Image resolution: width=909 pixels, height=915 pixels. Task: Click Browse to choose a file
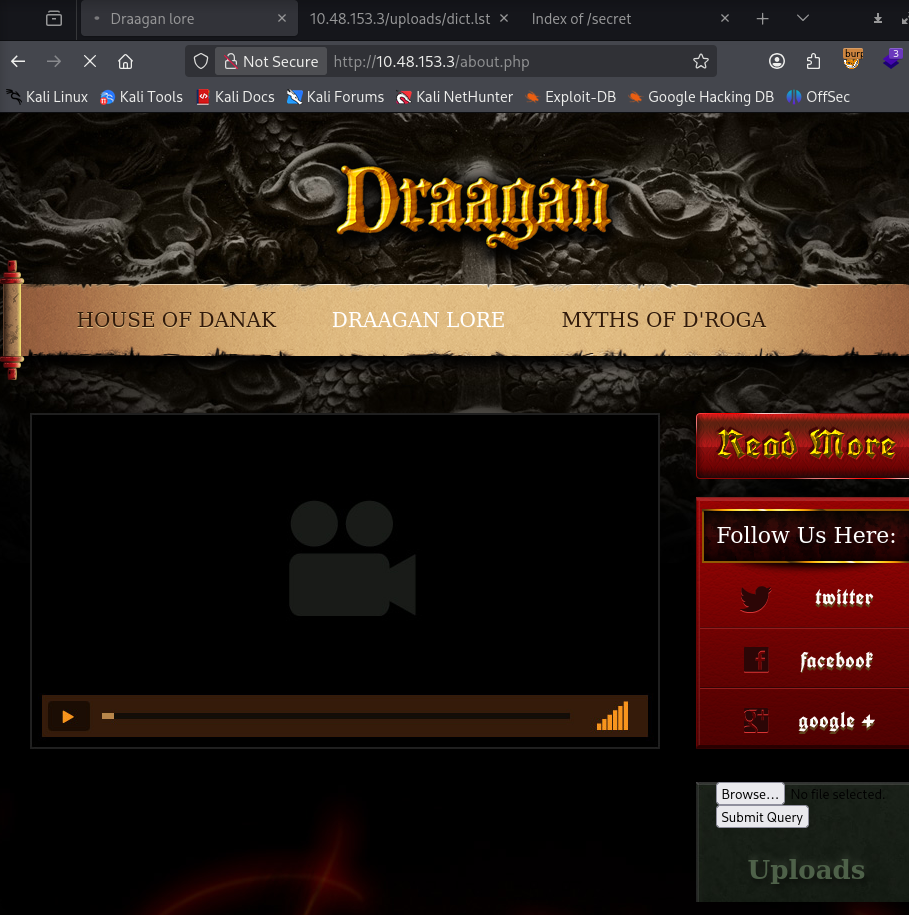coord(750,794)
